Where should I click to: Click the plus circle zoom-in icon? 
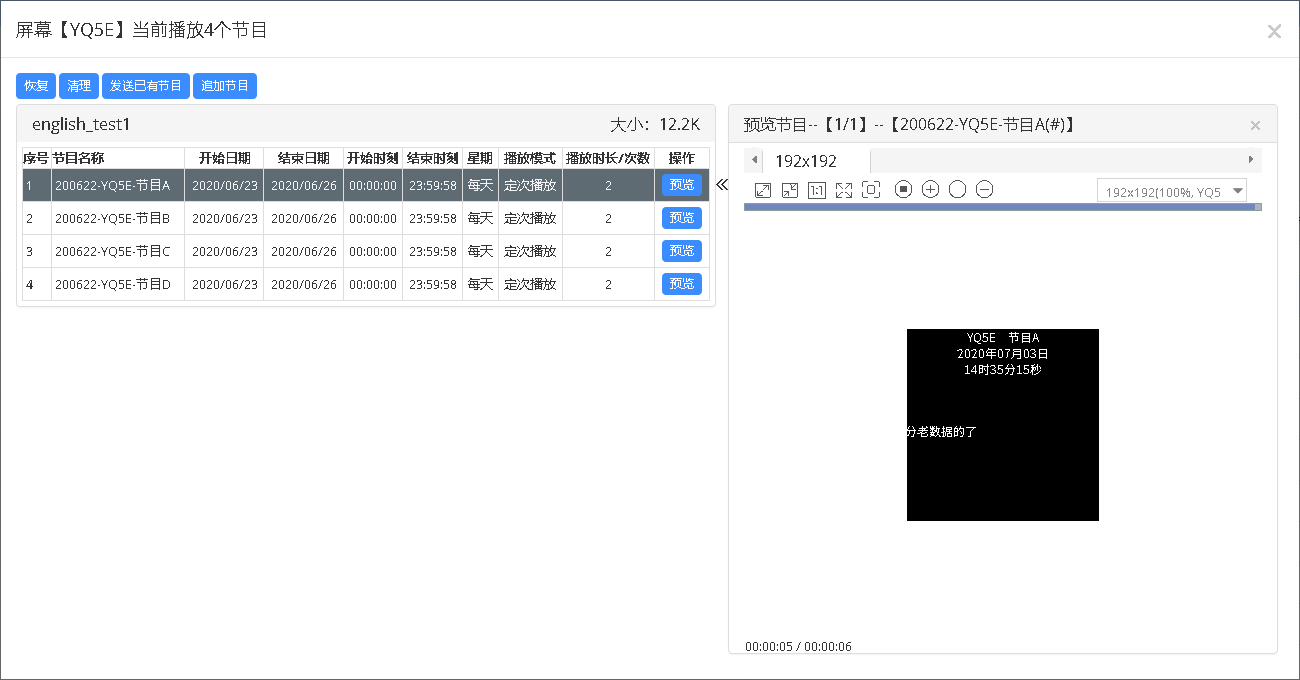tap(931, 189)
